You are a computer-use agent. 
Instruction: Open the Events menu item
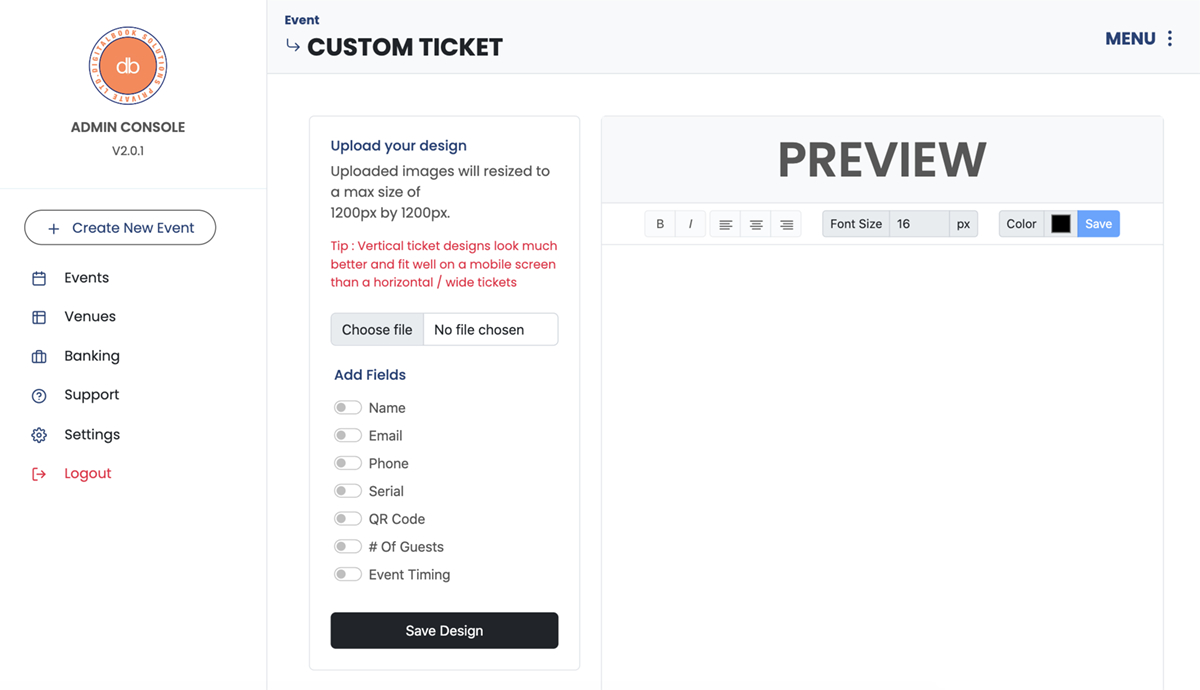(86, 278)
